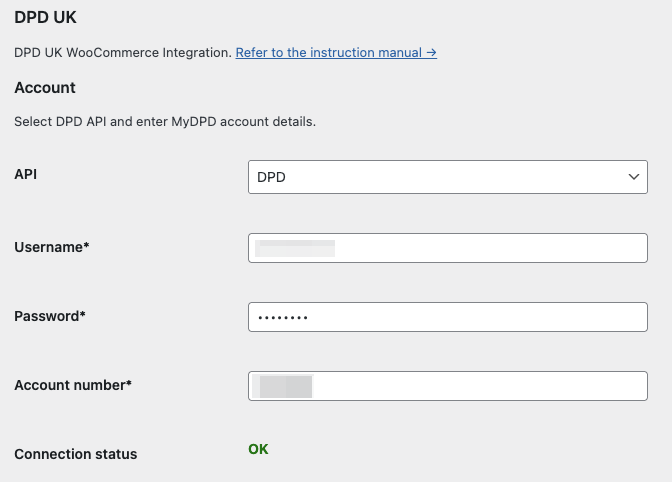Image resolution: width=672 pixels, height=482 pixels.
Task: Click the Password* label
Action: (50, 316)
